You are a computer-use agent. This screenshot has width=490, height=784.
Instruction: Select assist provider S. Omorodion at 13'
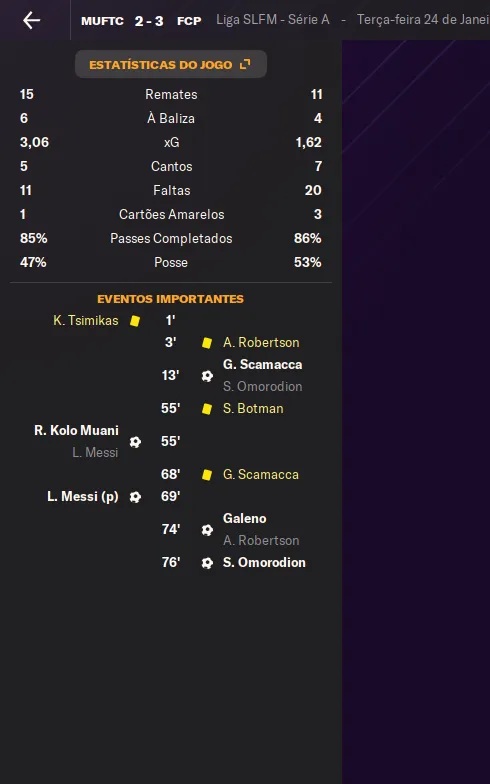pyautogui.click(x=262, y=386)
